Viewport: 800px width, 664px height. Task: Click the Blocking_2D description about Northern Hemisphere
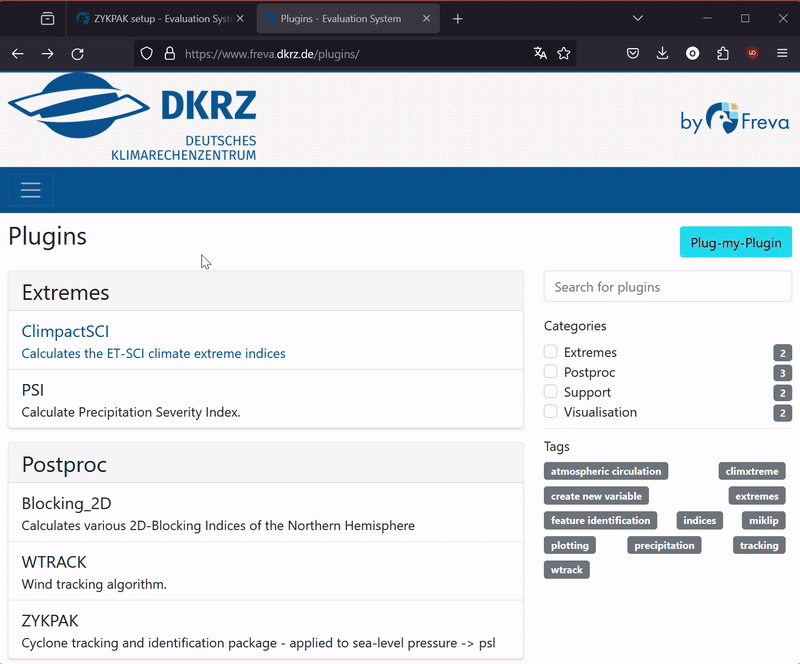(x=218, y=525)
